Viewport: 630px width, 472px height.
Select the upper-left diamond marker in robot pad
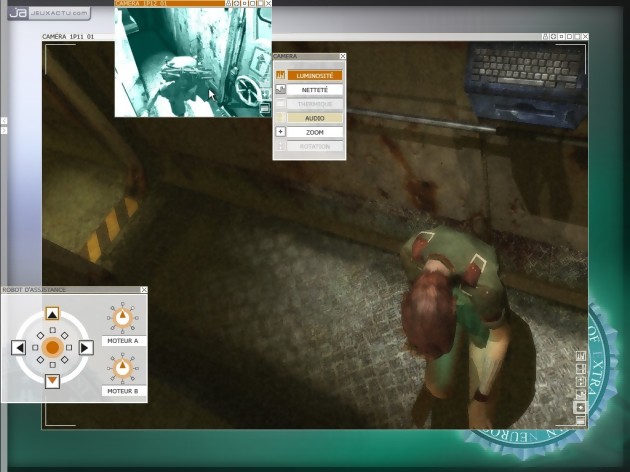click(41, 335)
